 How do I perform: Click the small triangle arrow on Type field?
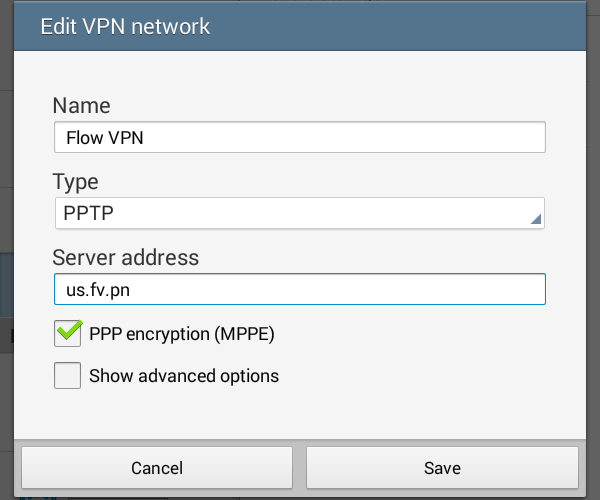point(536,219)
